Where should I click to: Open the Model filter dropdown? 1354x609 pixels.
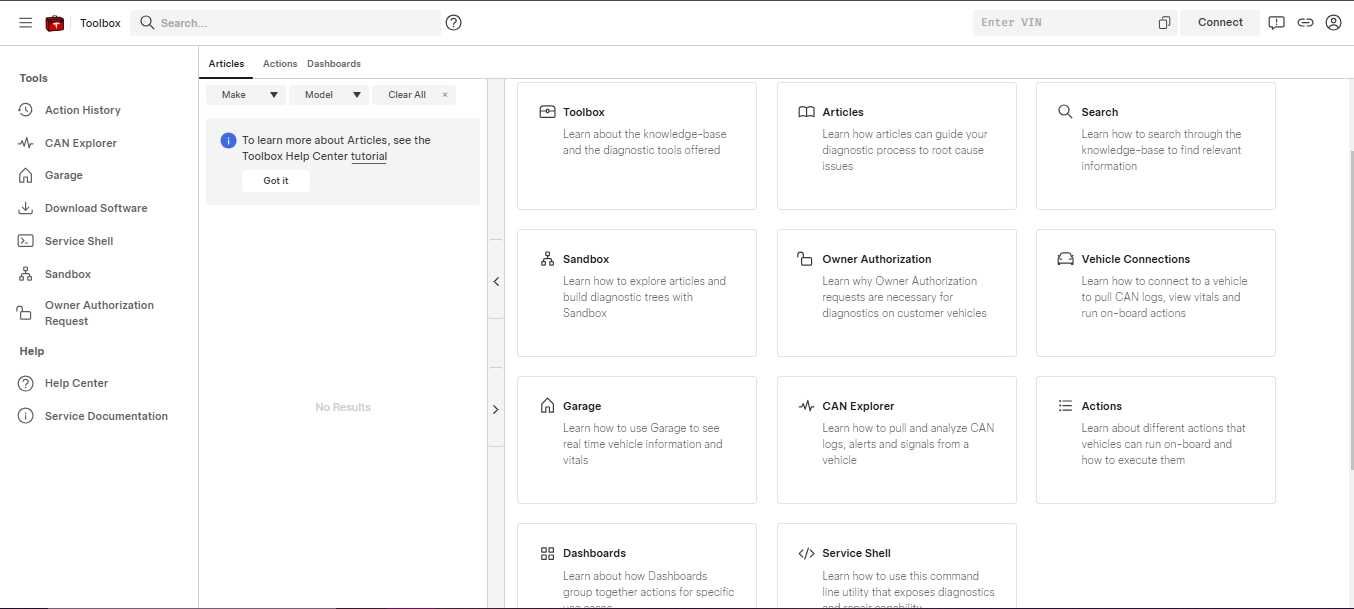(329, 95)
